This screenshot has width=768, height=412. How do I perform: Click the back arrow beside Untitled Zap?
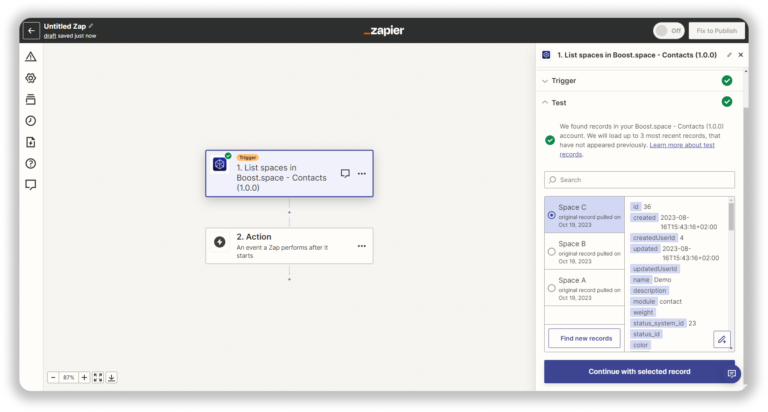tap(31, 30)
